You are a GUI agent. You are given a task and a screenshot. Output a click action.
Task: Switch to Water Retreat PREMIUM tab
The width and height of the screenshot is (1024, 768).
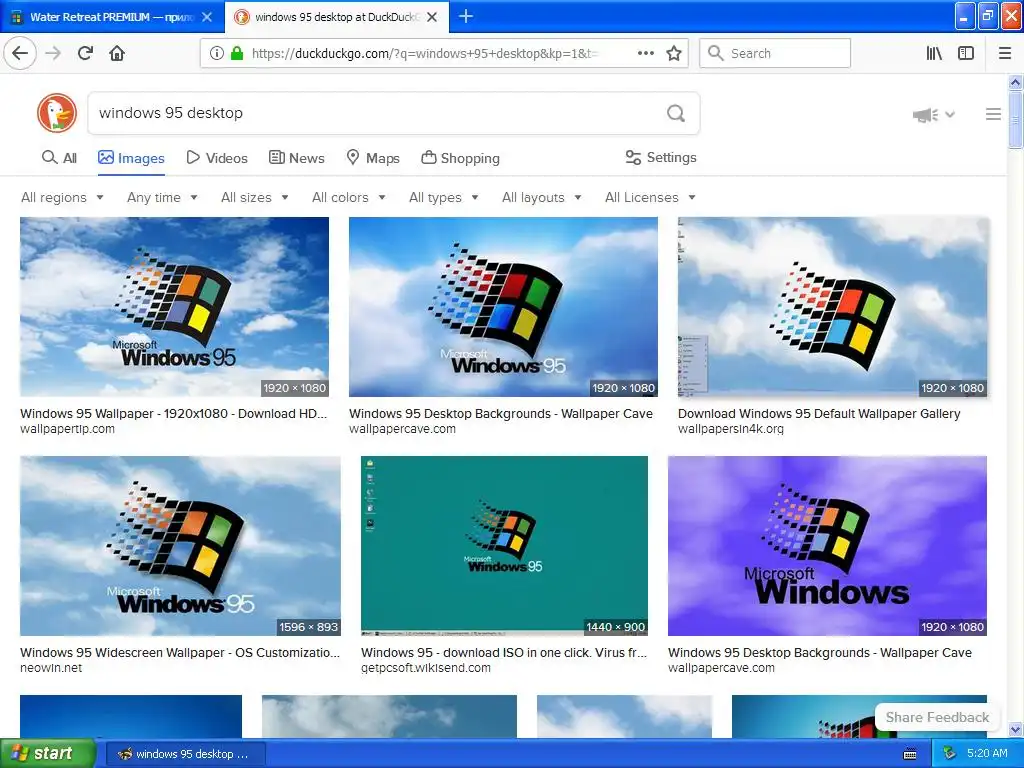pyautogui.click(x=112, y=17)
